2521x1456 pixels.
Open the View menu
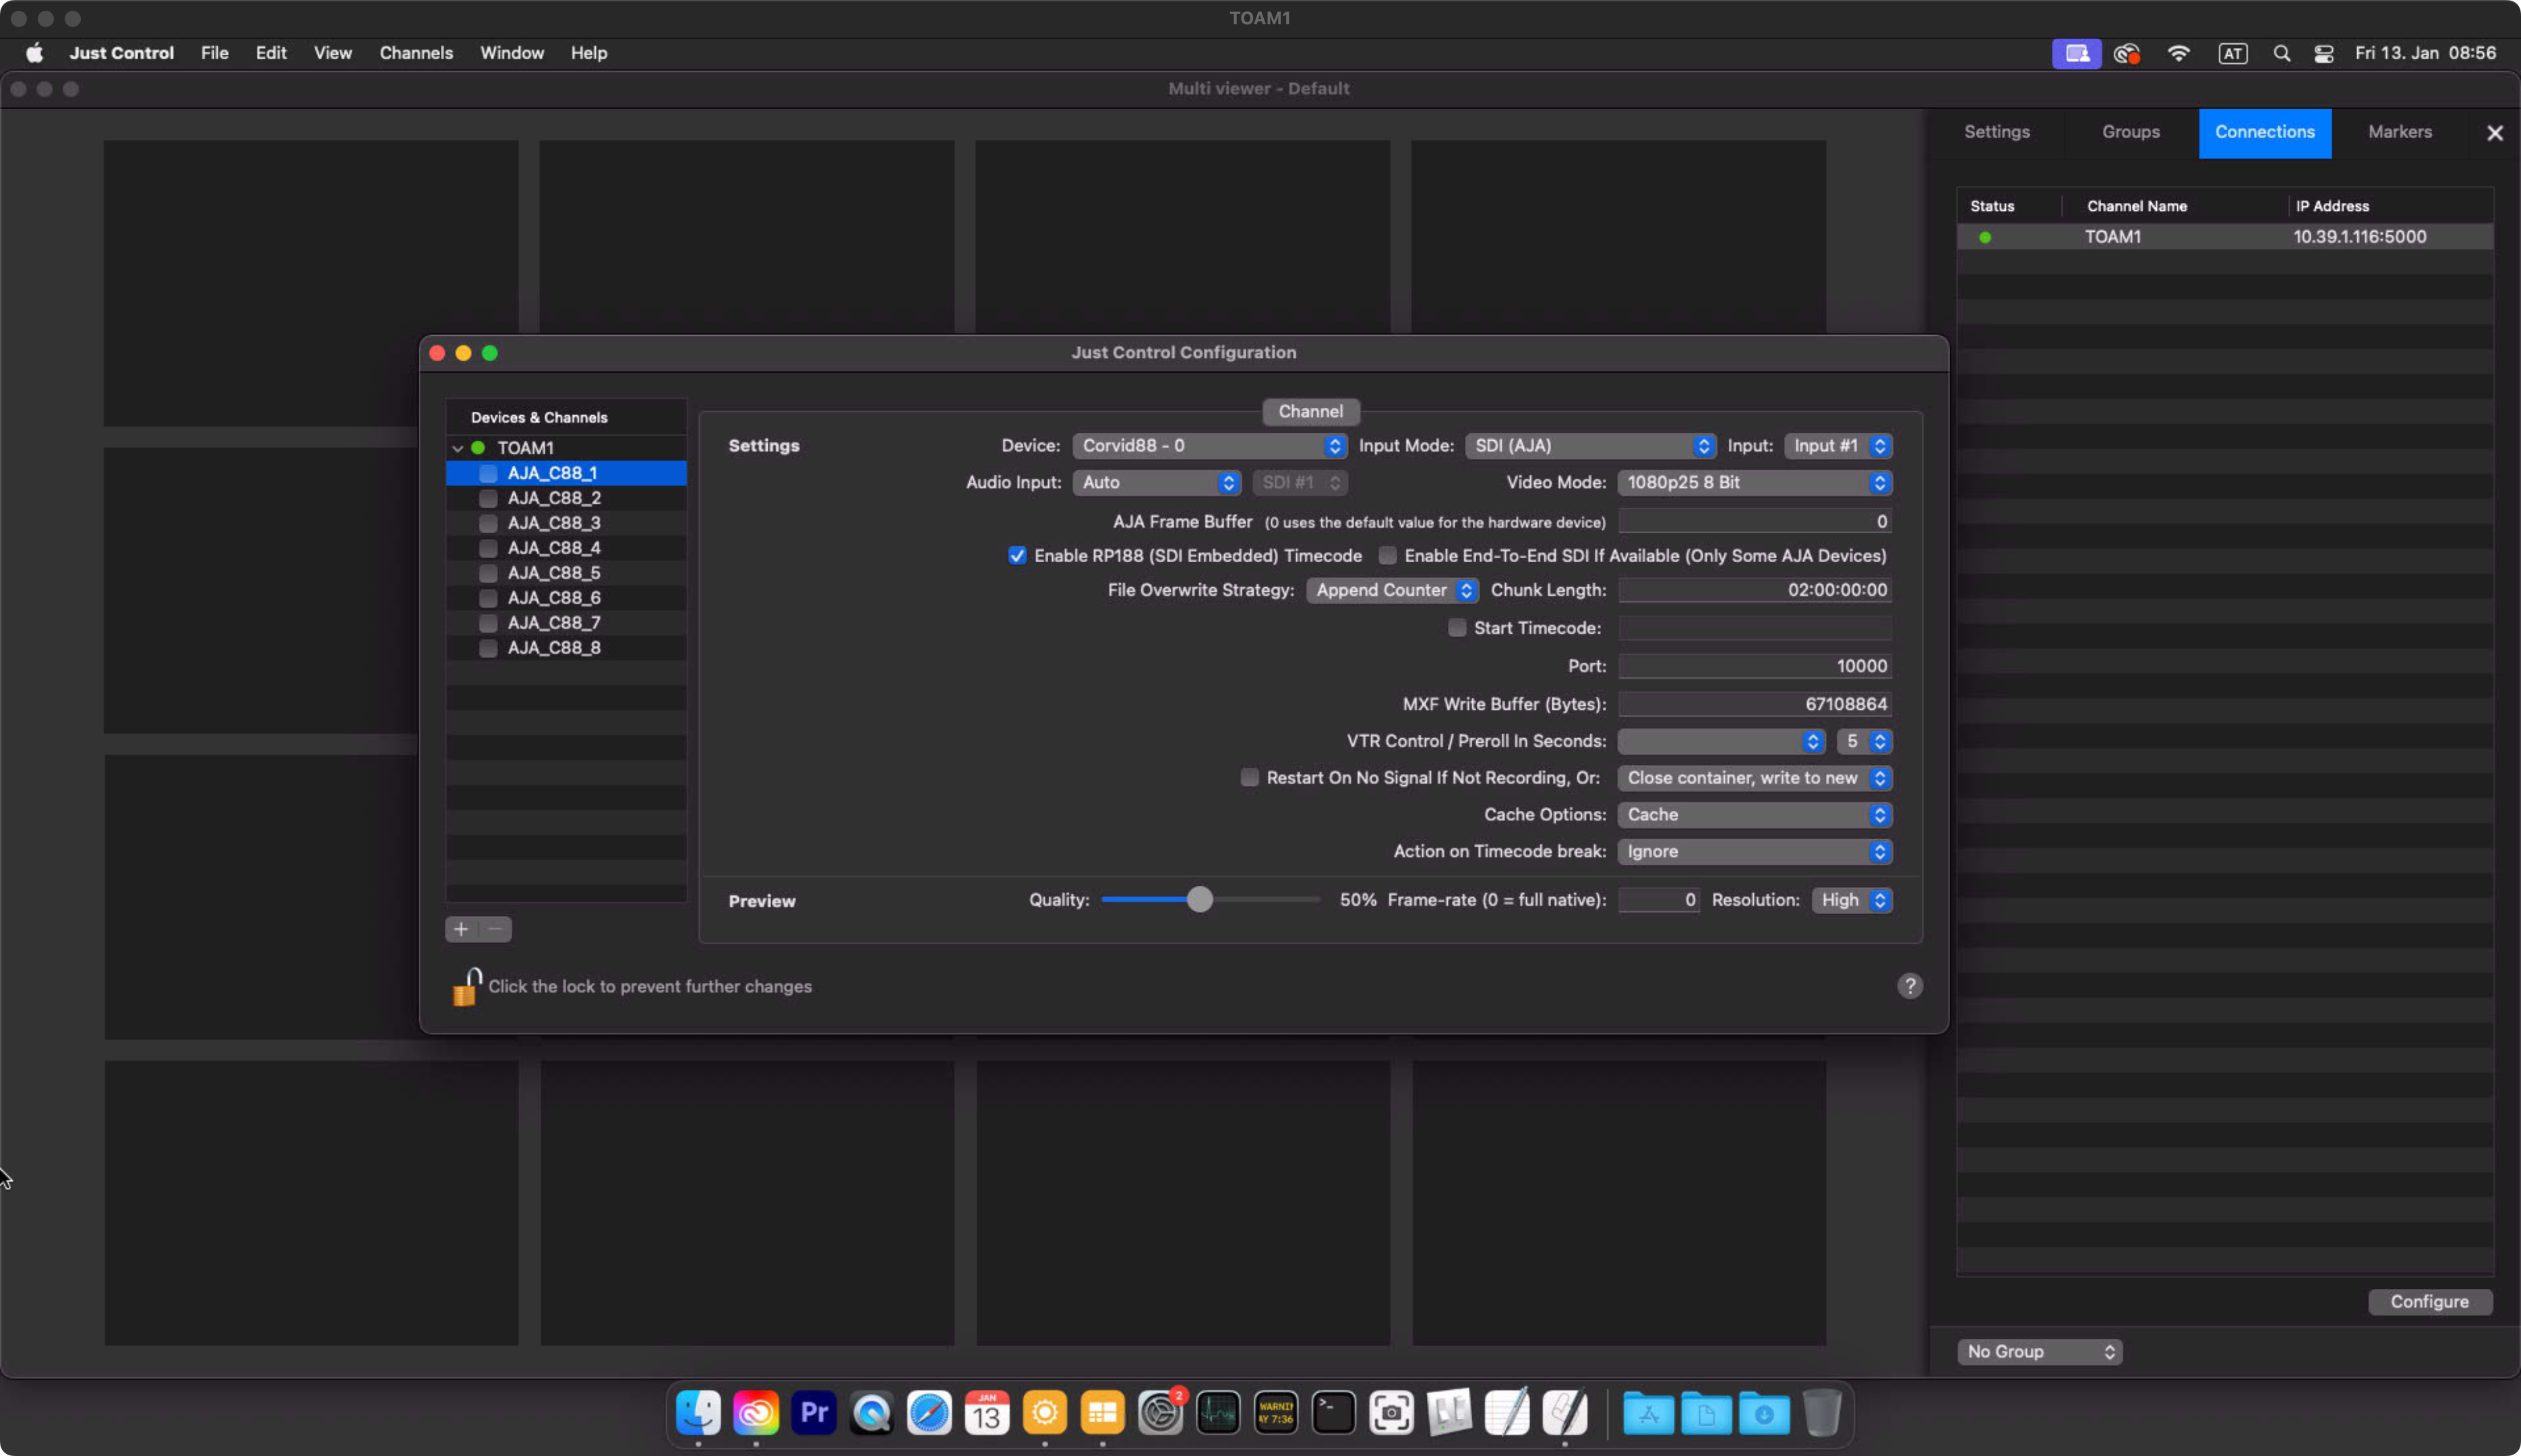click(x=333, y=53)
